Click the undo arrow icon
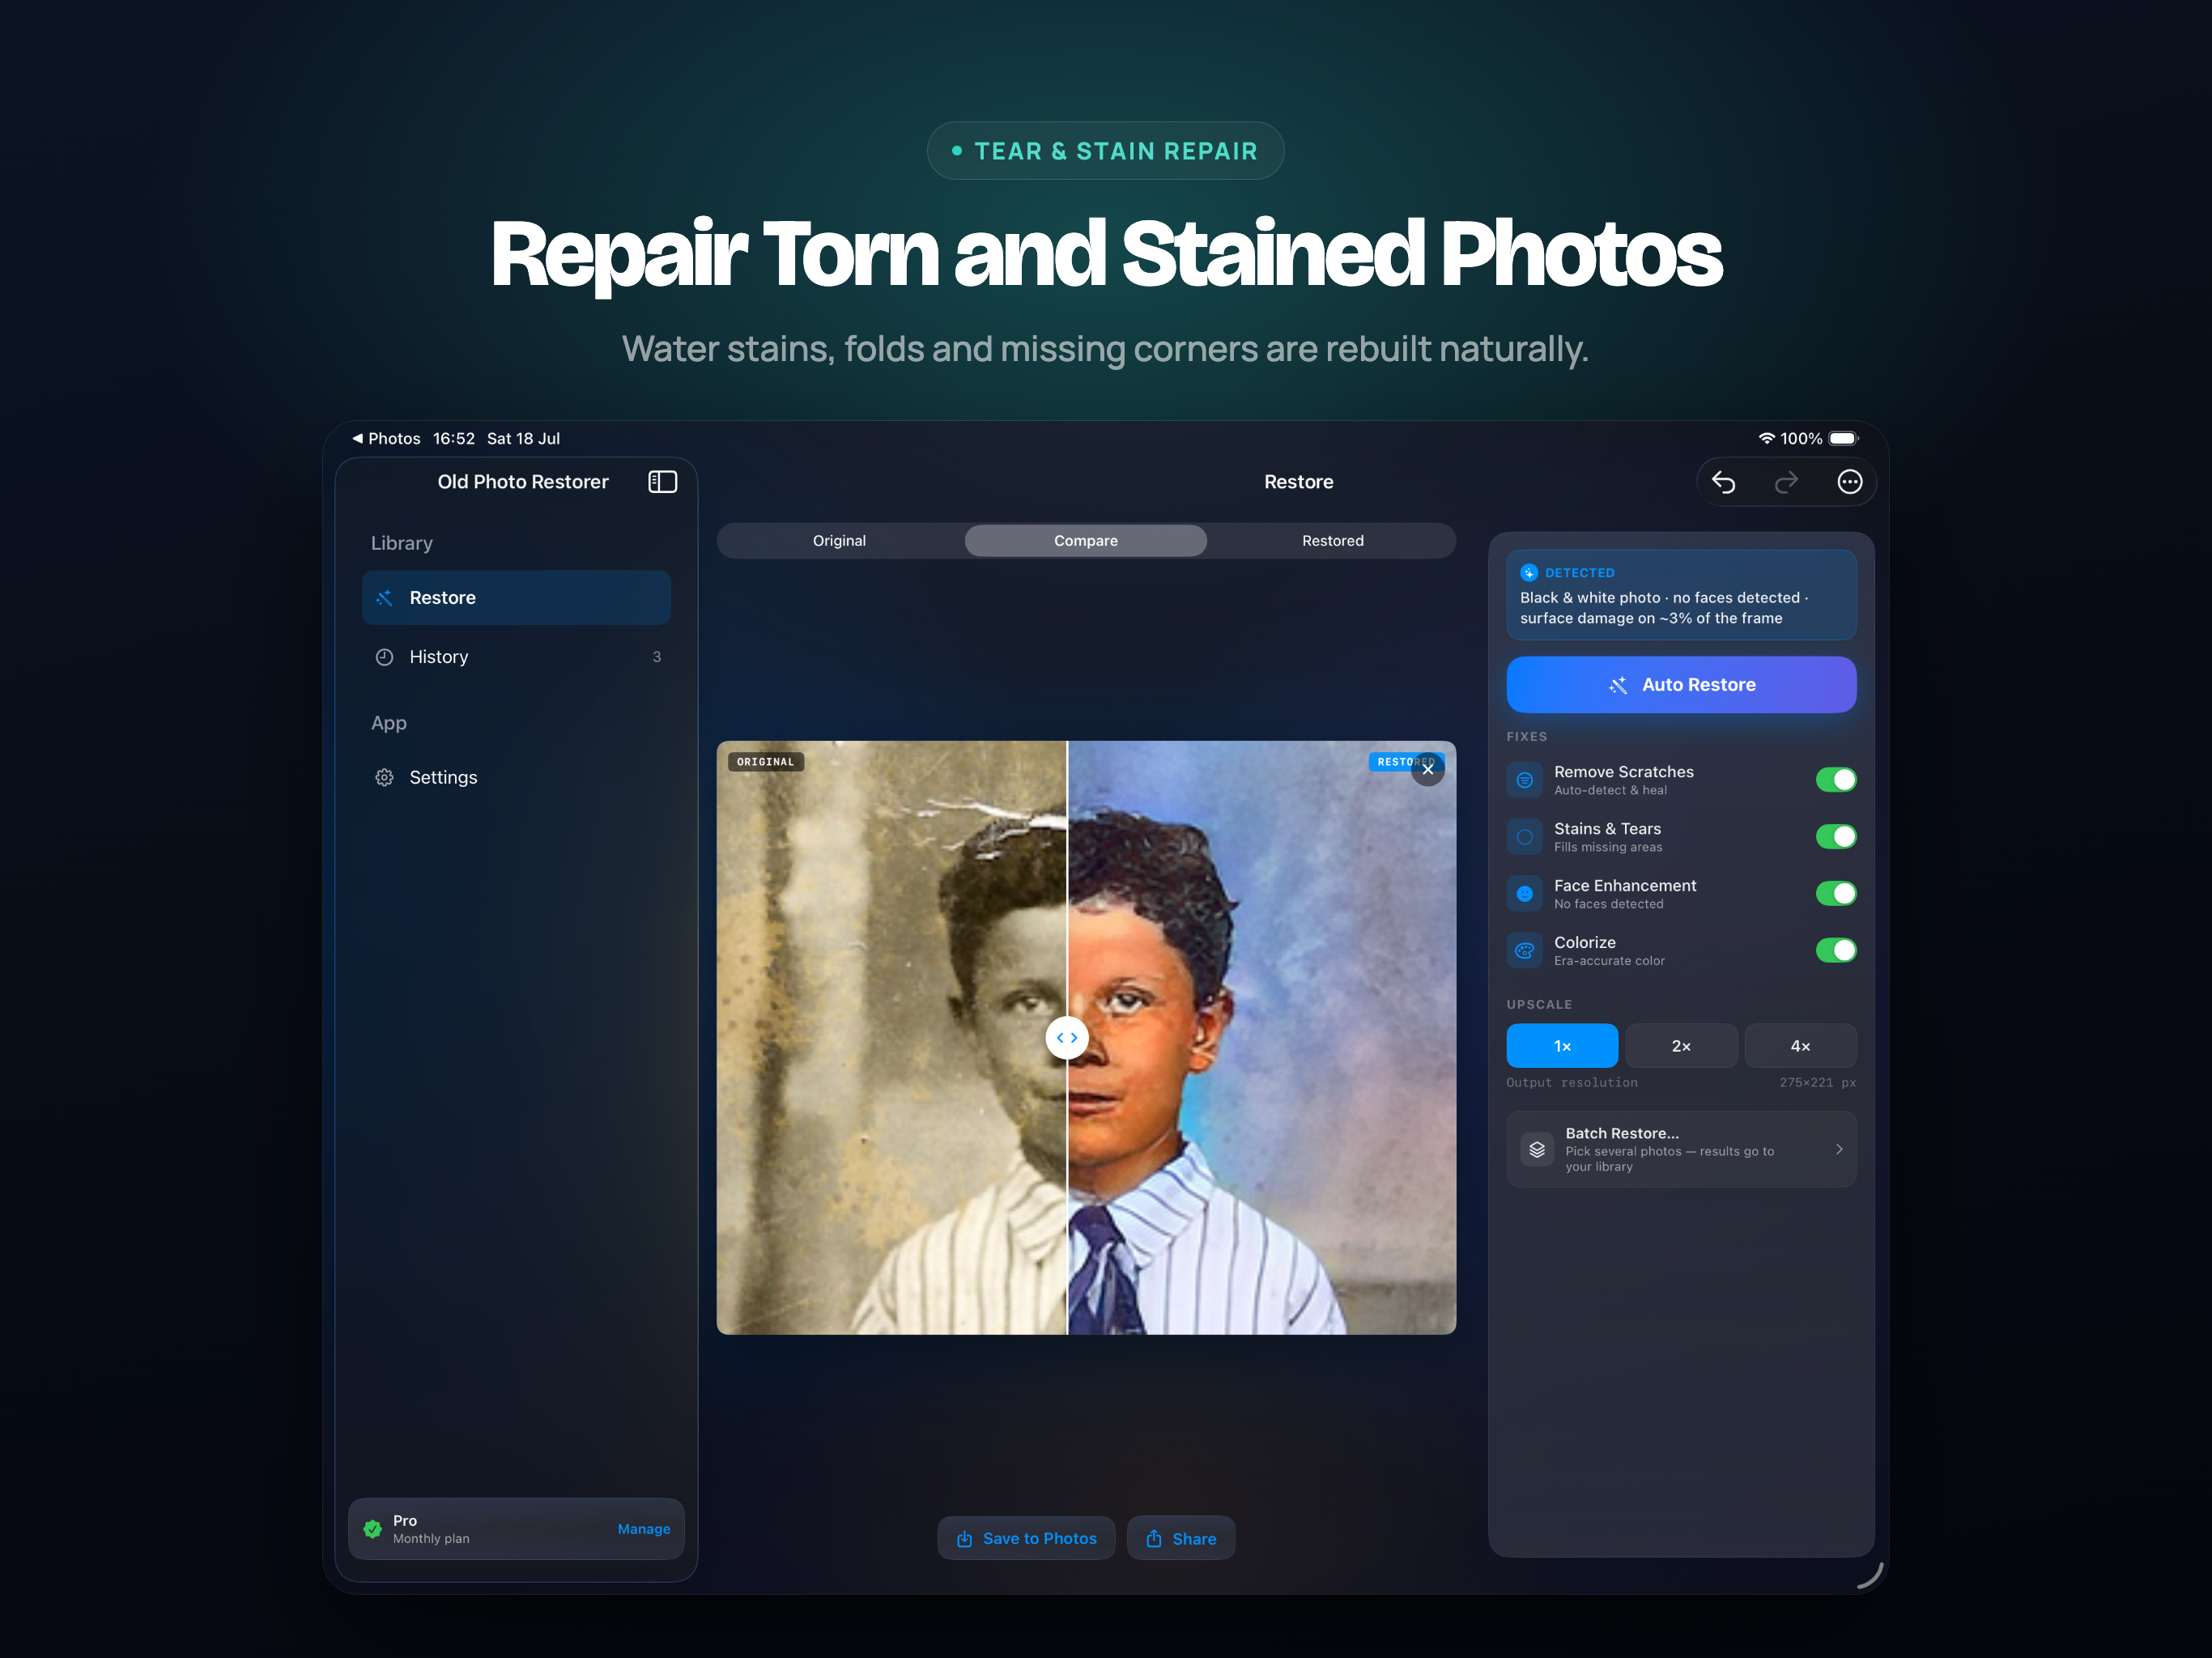The width and height of the screenshot is (2212, 1658). (1723, 482)
